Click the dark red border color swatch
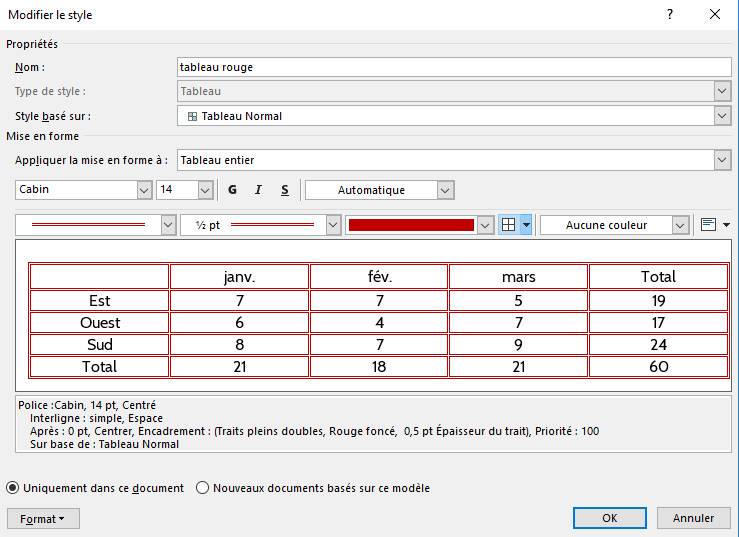This screenshot has height=537, width=739. (410, 225)
